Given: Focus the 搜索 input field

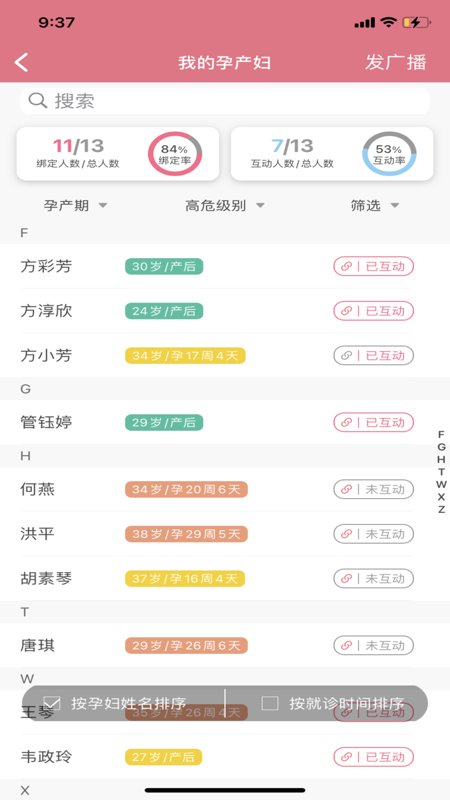Looking at the screenshot, I should [x=225, y=101].
